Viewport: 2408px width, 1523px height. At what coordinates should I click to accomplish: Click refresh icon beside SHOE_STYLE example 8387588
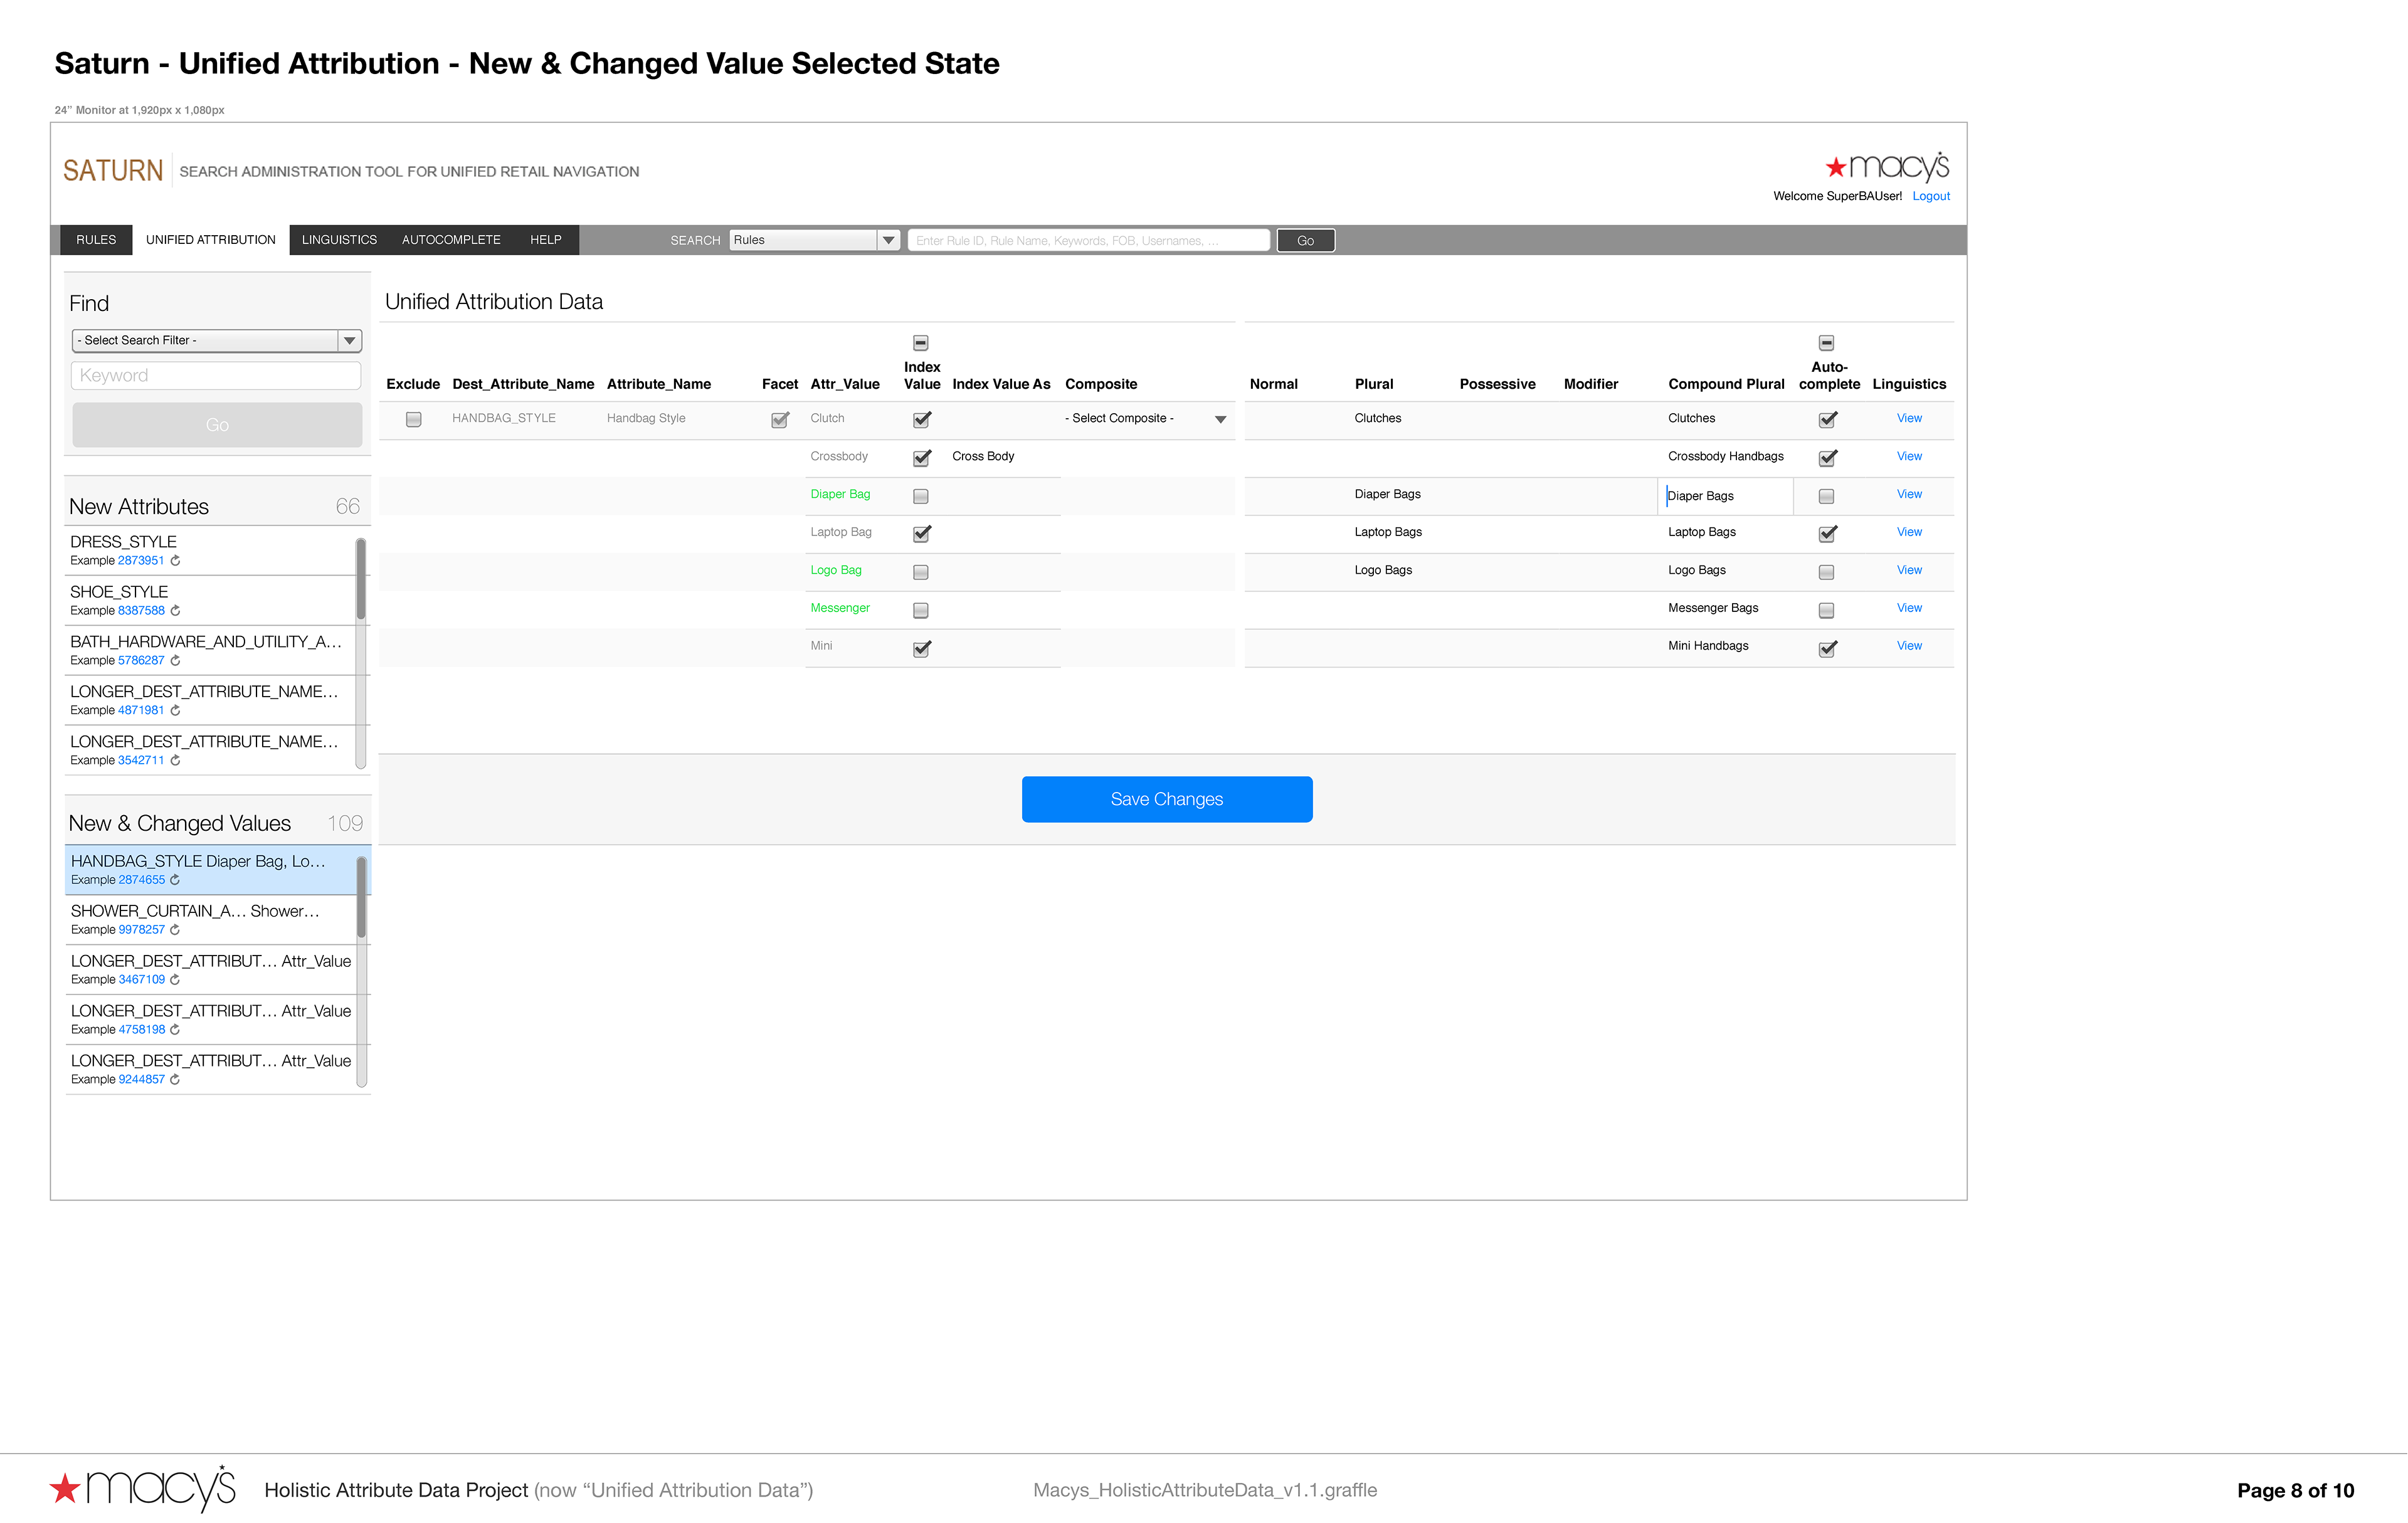(175, 611)
